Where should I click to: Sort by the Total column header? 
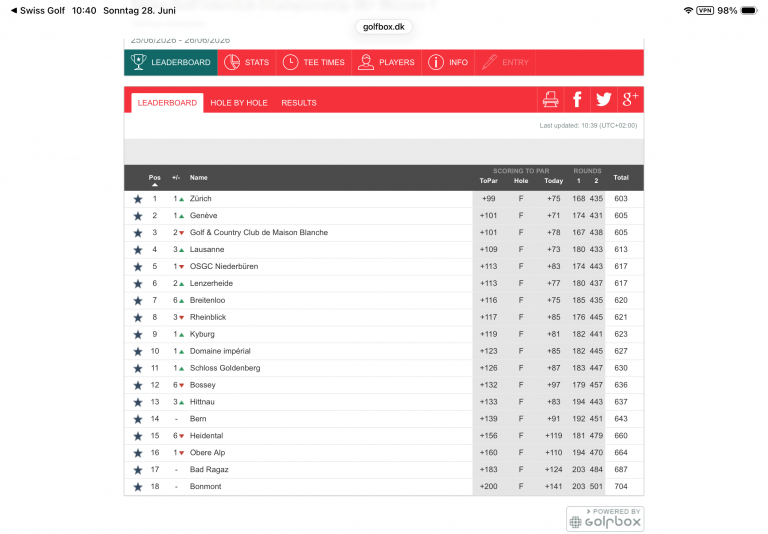[621, 178]
